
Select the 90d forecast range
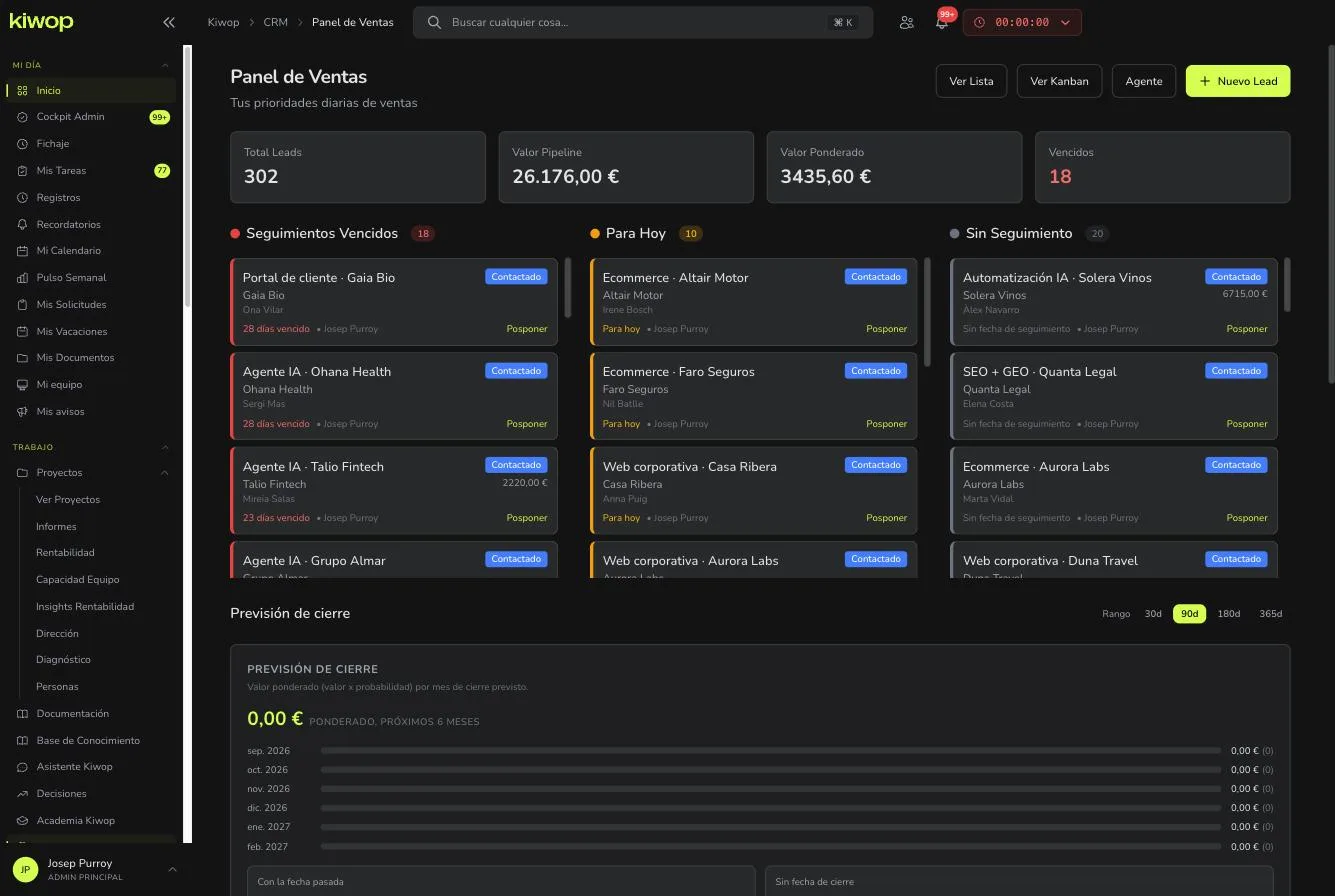click(1189, 614)
